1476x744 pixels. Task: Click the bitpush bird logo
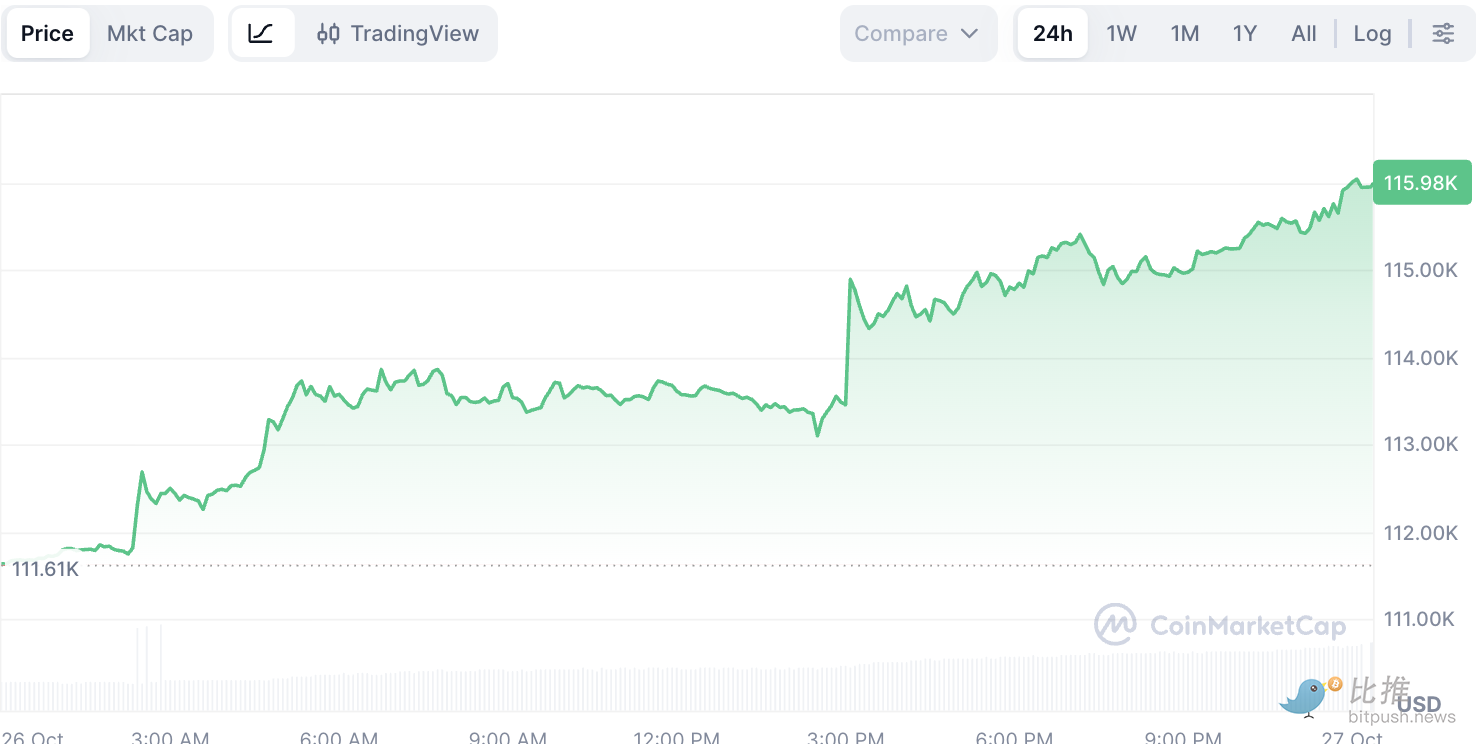pos(1306,696)
